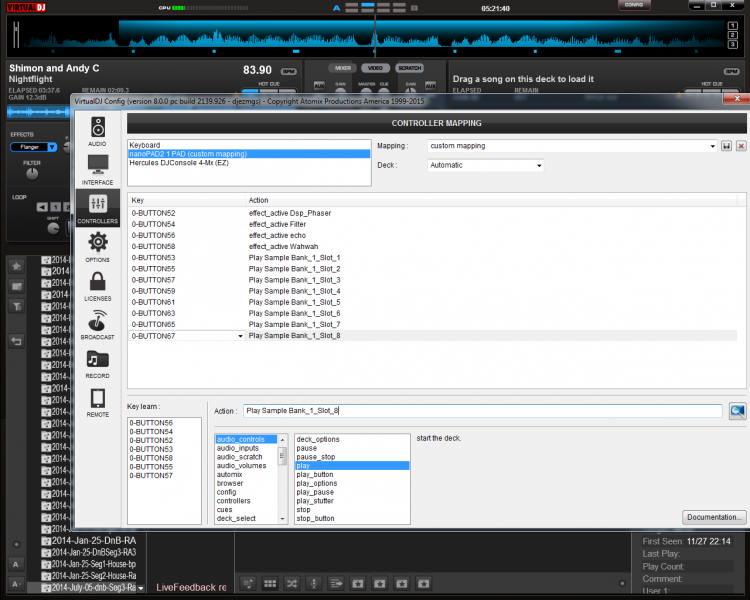The height and width of the screenshot is (600, 750).
Task: Open the Broadcast settings section
Action: tap(98, 324)
